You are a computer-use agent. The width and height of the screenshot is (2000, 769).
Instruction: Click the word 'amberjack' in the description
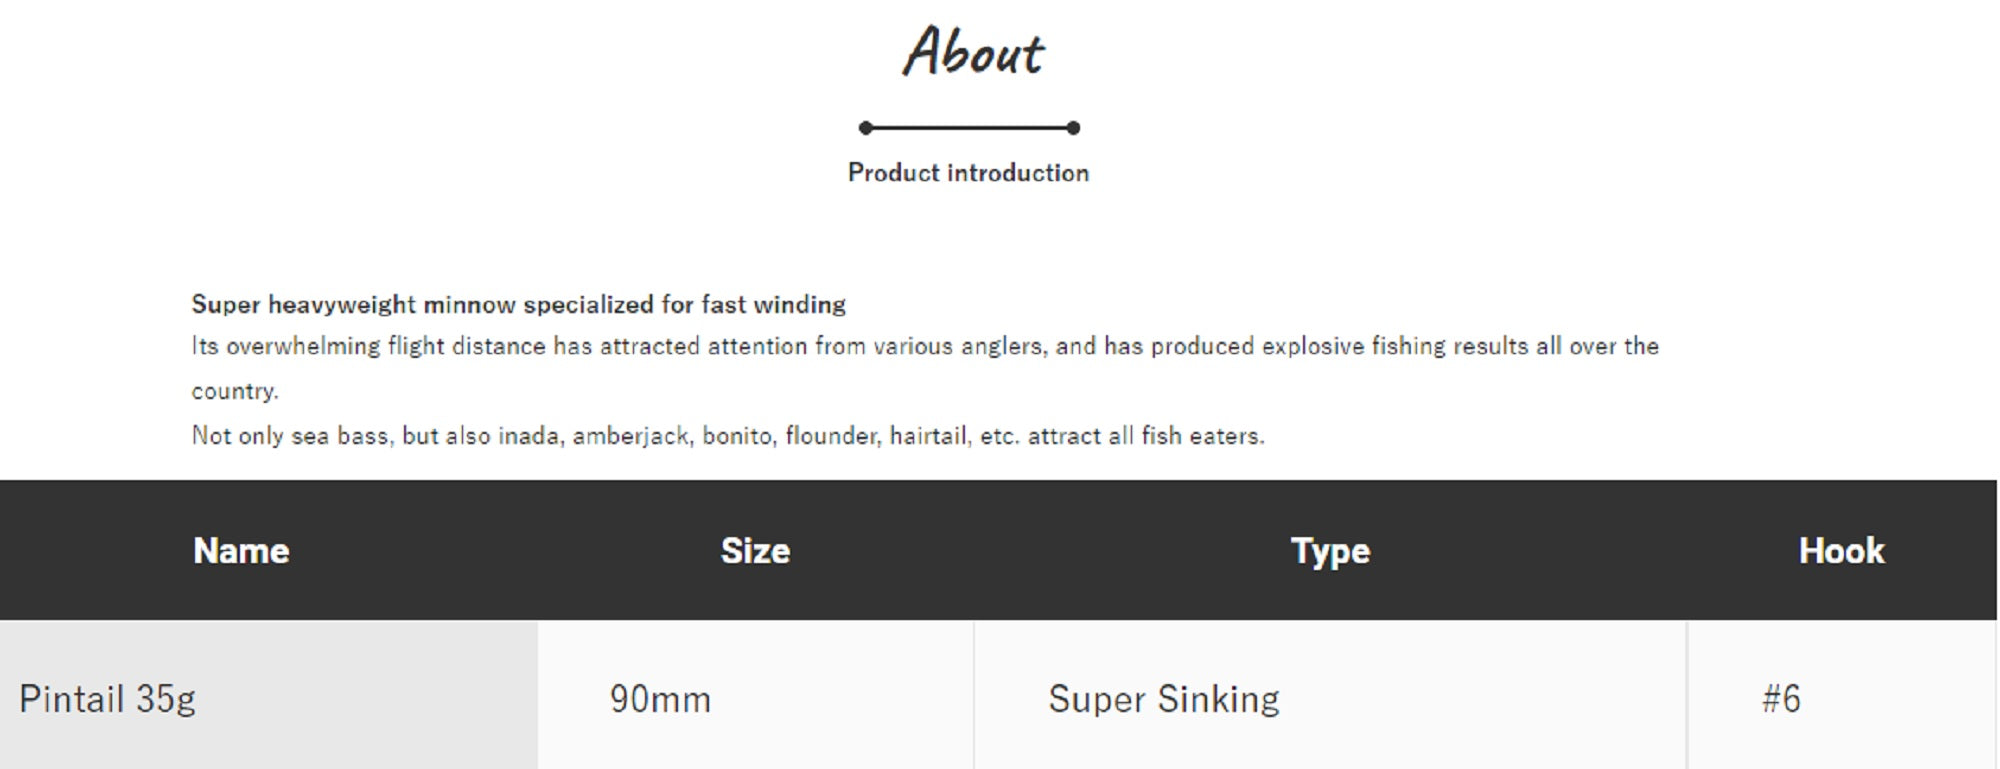tap(630, 436)
